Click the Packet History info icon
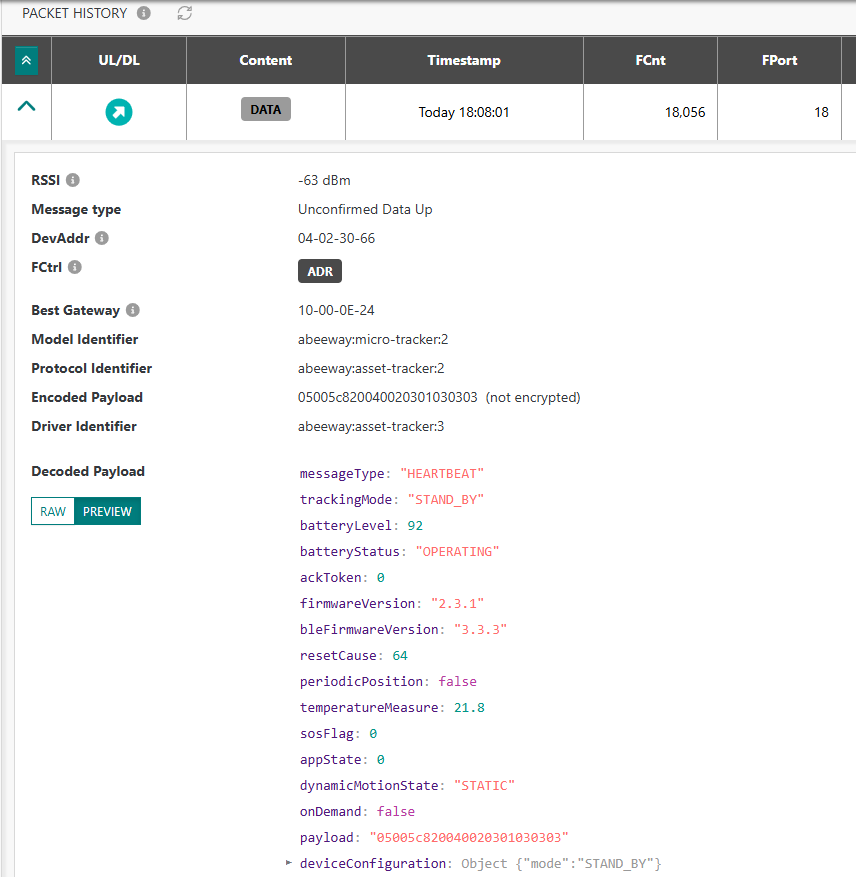This screenshot has height=877, width=856. click(x=144, y=13)
